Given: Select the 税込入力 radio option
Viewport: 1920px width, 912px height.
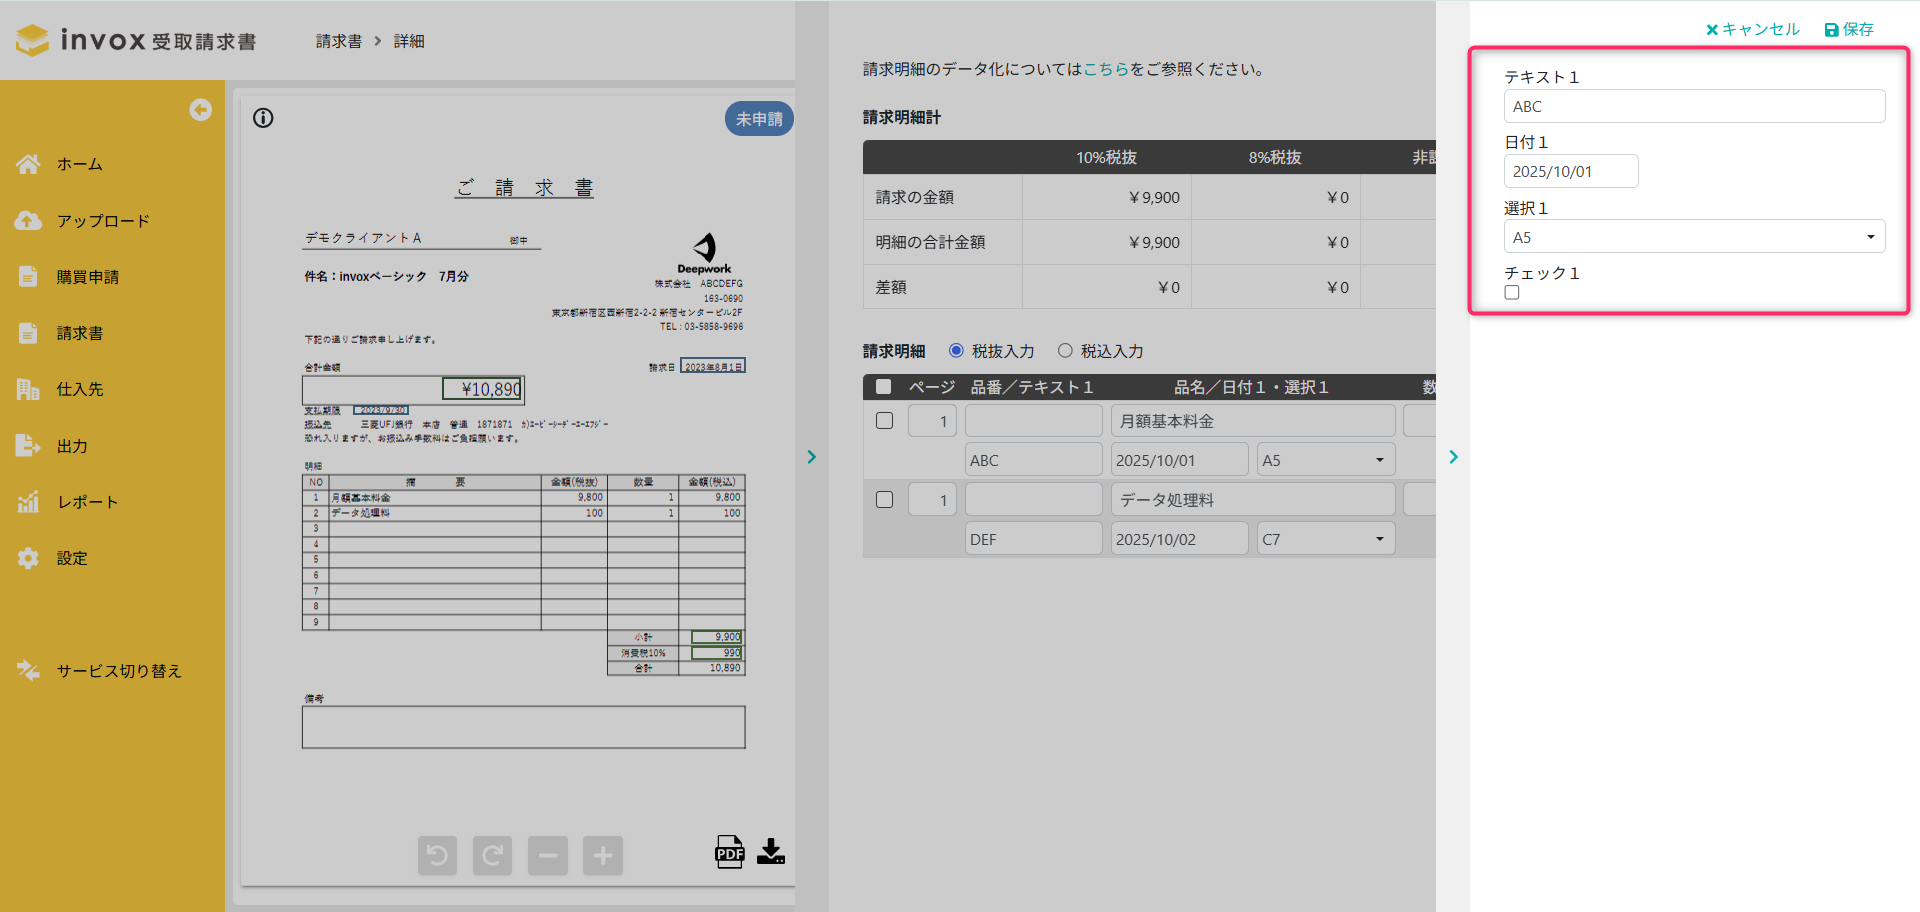Looking at the screenshot, I should [x=1065, y=351].
